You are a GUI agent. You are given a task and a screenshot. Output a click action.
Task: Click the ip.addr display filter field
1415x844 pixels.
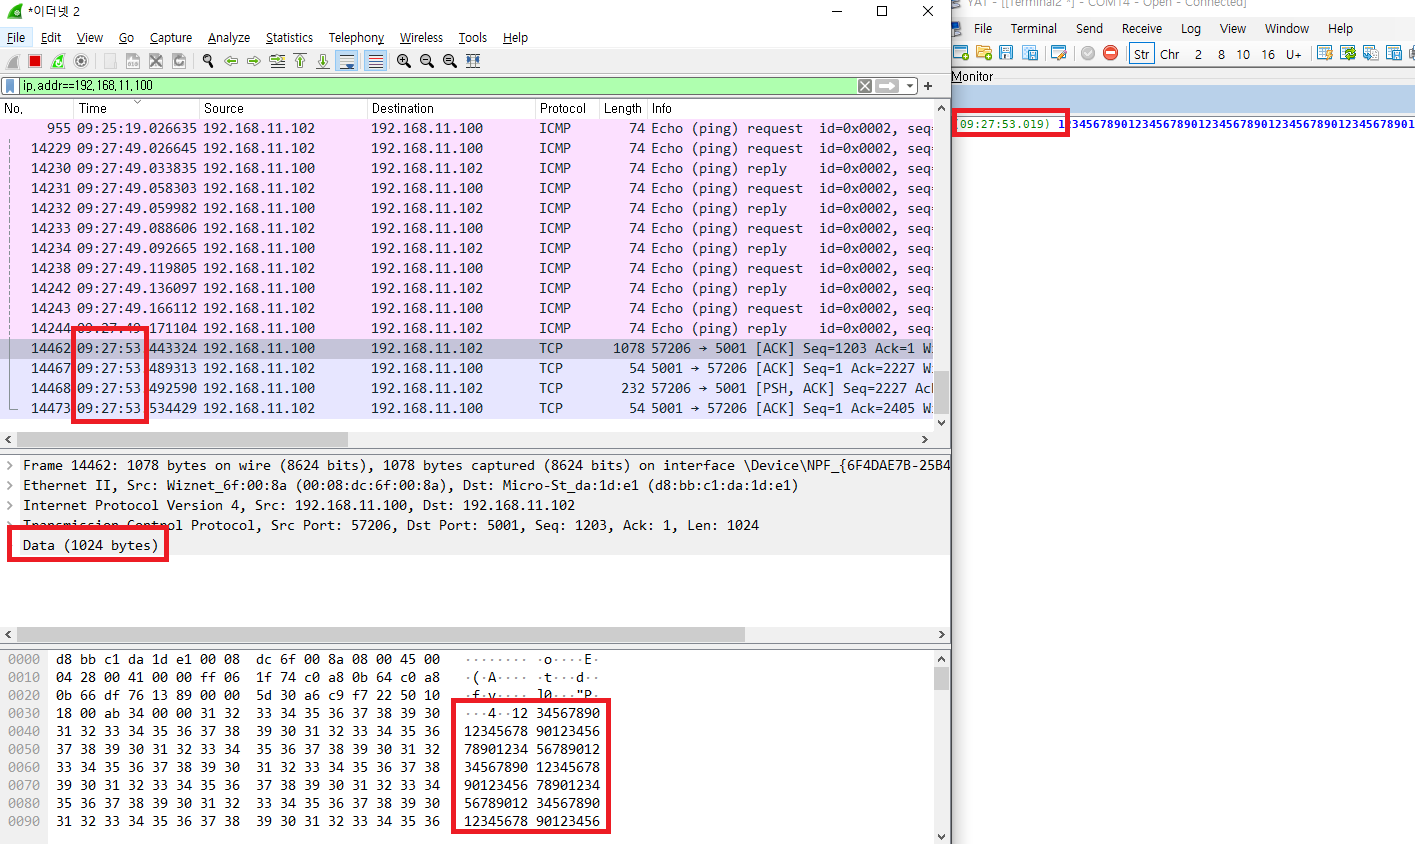tap(436, 86)
